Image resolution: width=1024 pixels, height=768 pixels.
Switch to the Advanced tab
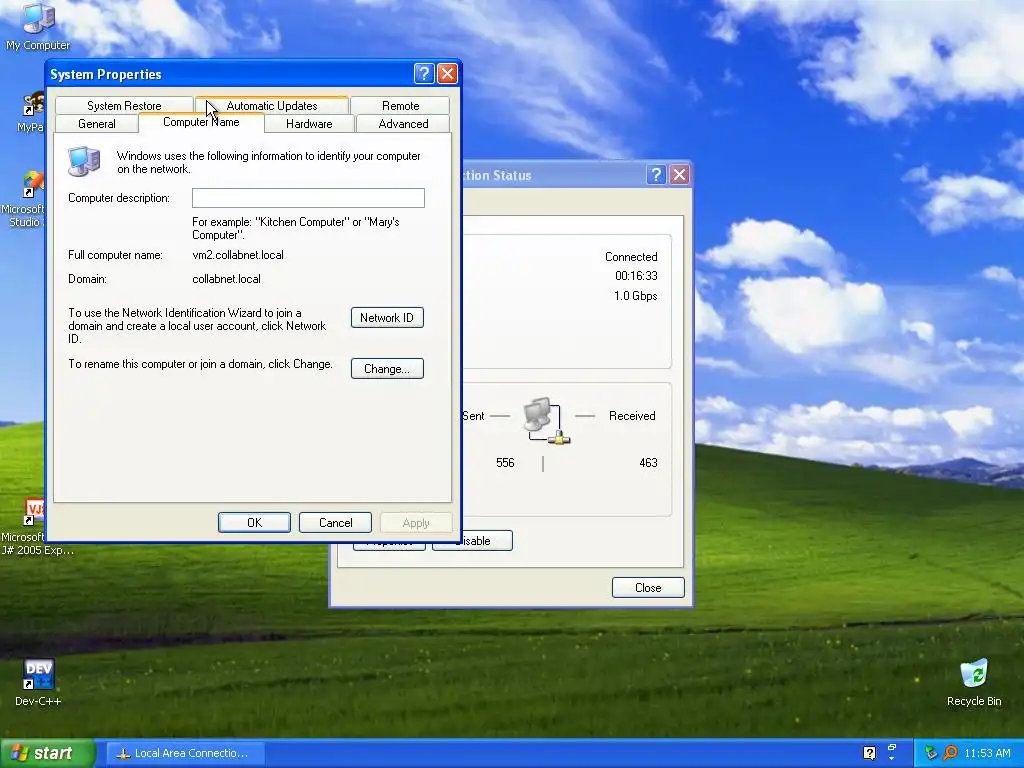[404, 124]
